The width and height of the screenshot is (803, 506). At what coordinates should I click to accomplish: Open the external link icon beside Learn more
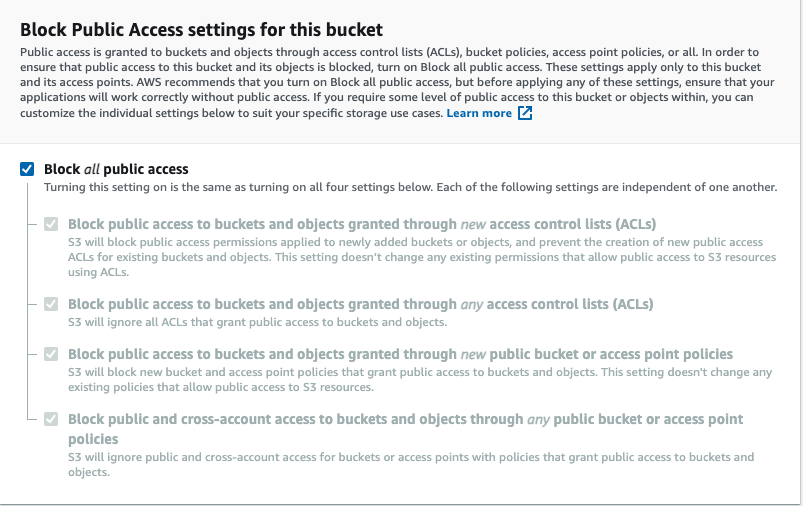point(525,114)
